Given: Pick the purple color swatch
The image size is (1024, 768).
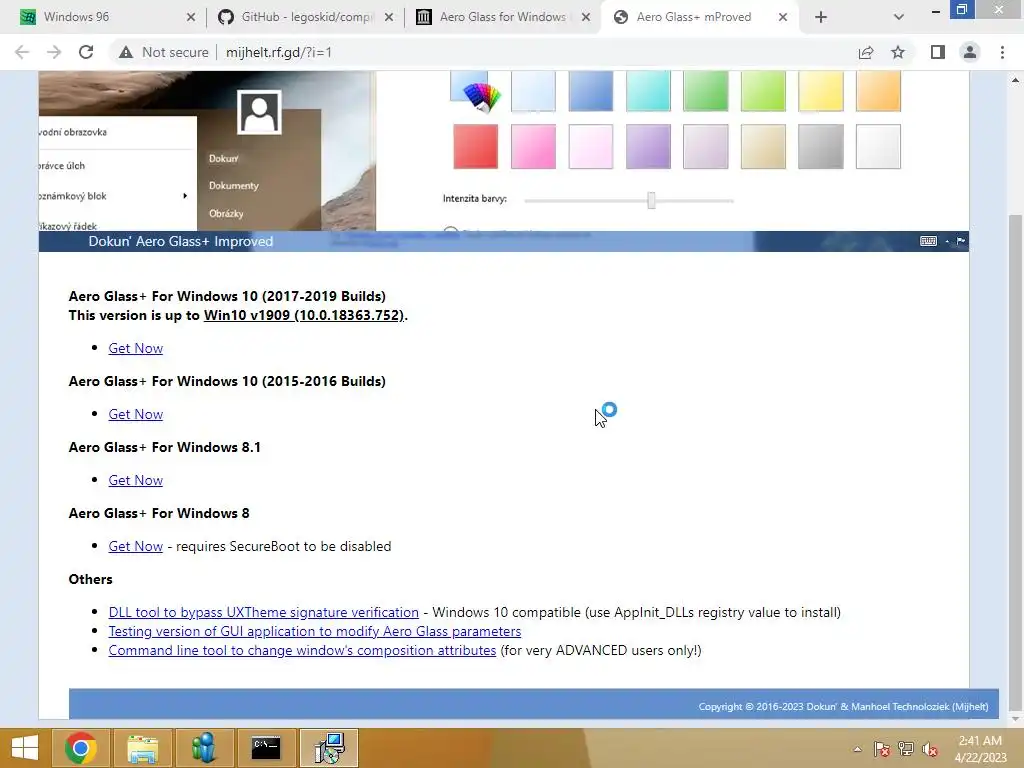Looking at the screenshot, I should click(x=648, y=146).
